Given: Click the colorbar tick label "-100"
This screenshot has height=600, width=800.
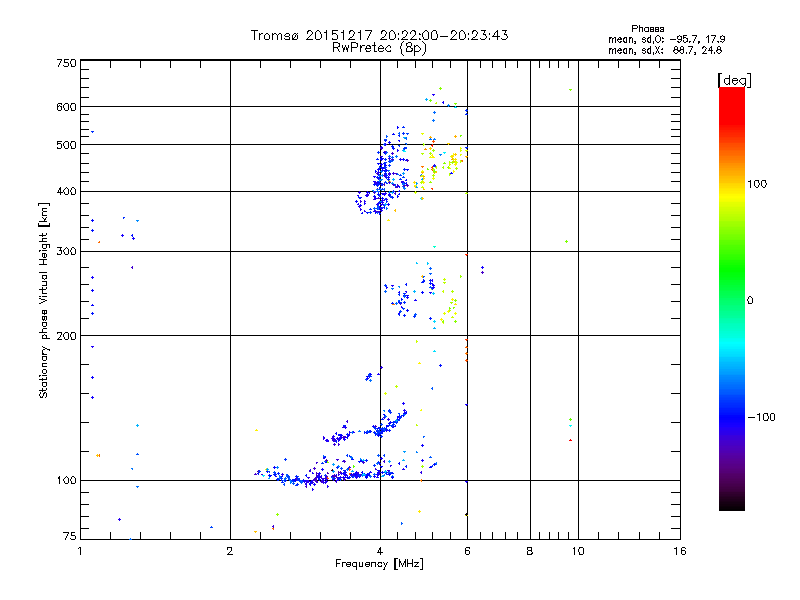Looking at the screenshot, I should [762, 417].
